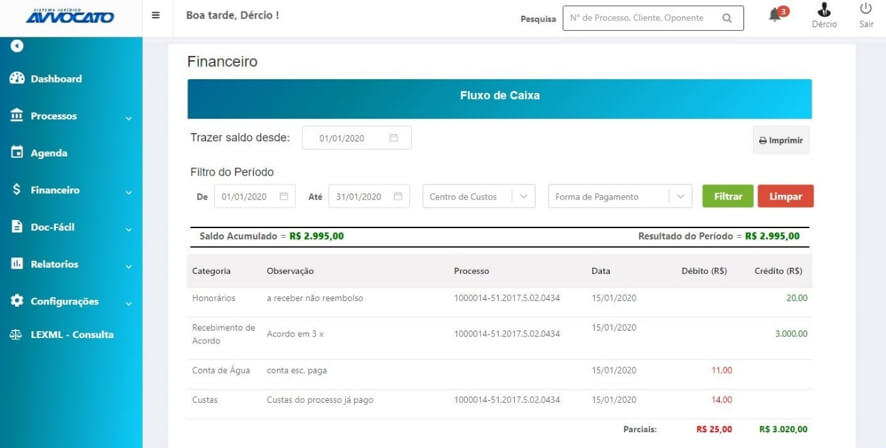Click the Configurações gear icon
Screen dimensions: 886x448
click(x=17, y=301)
